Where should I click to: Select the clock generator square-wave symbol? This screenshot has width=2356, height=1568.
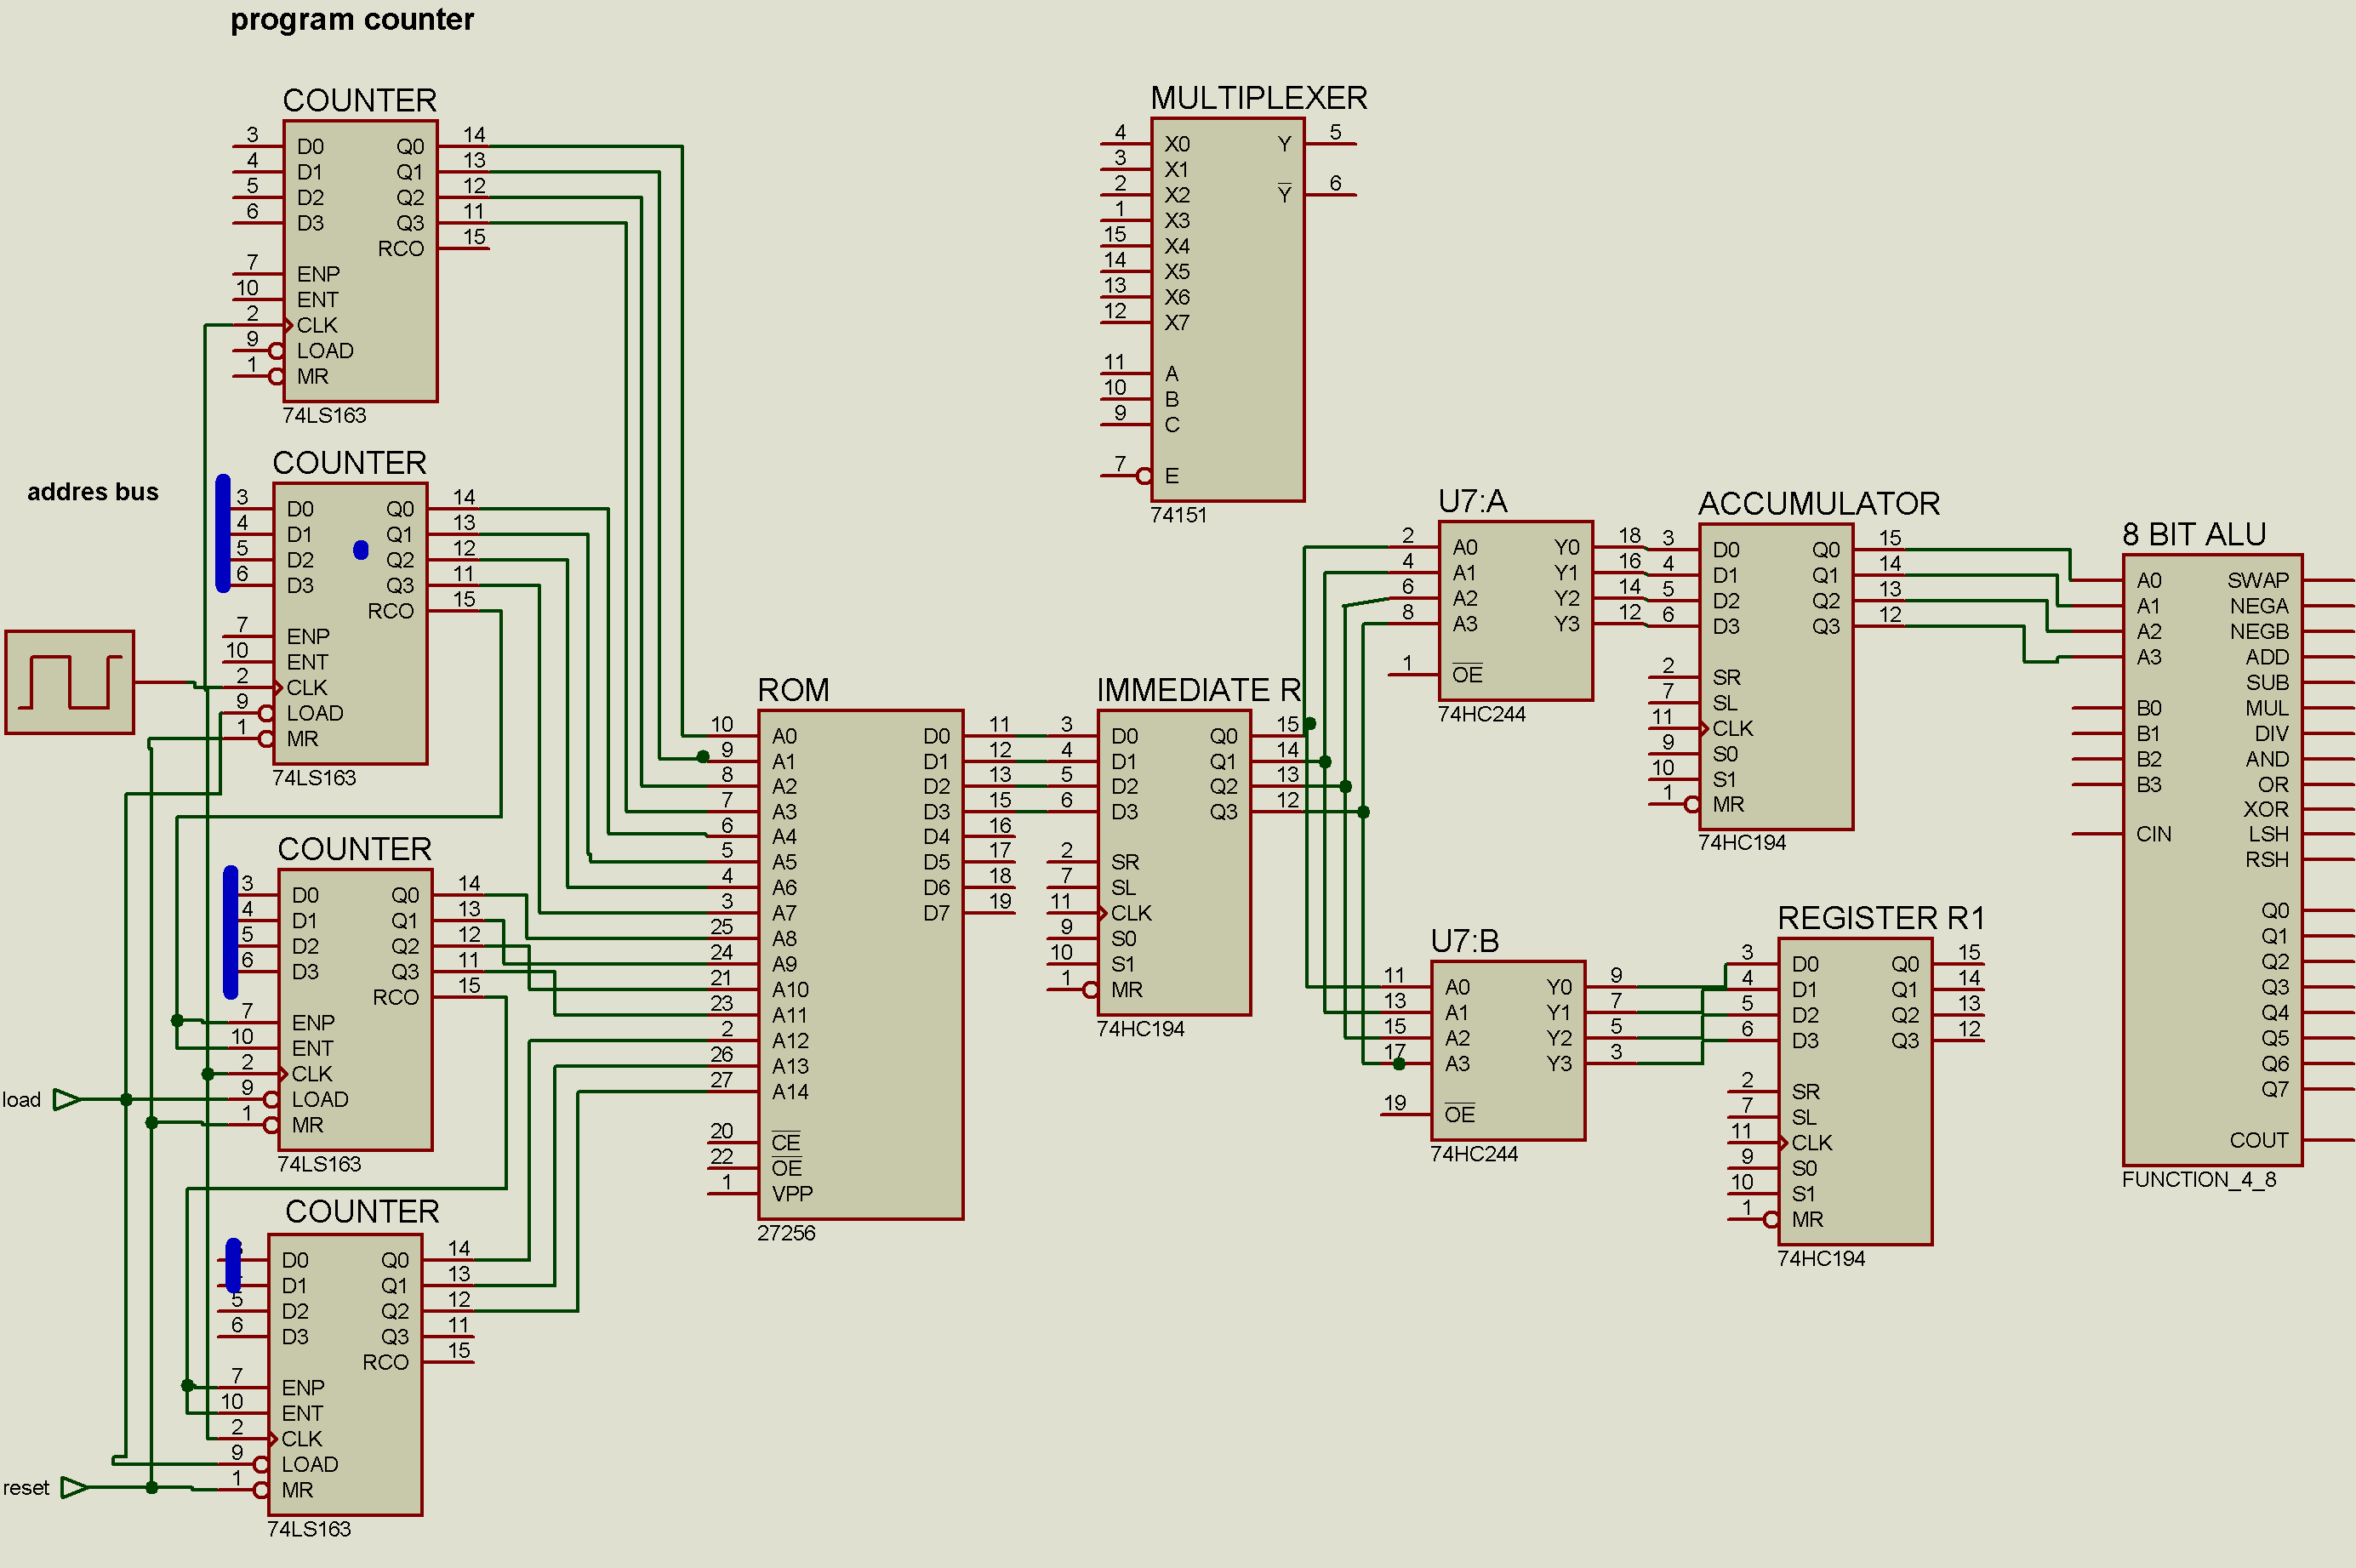click(70, 682)
